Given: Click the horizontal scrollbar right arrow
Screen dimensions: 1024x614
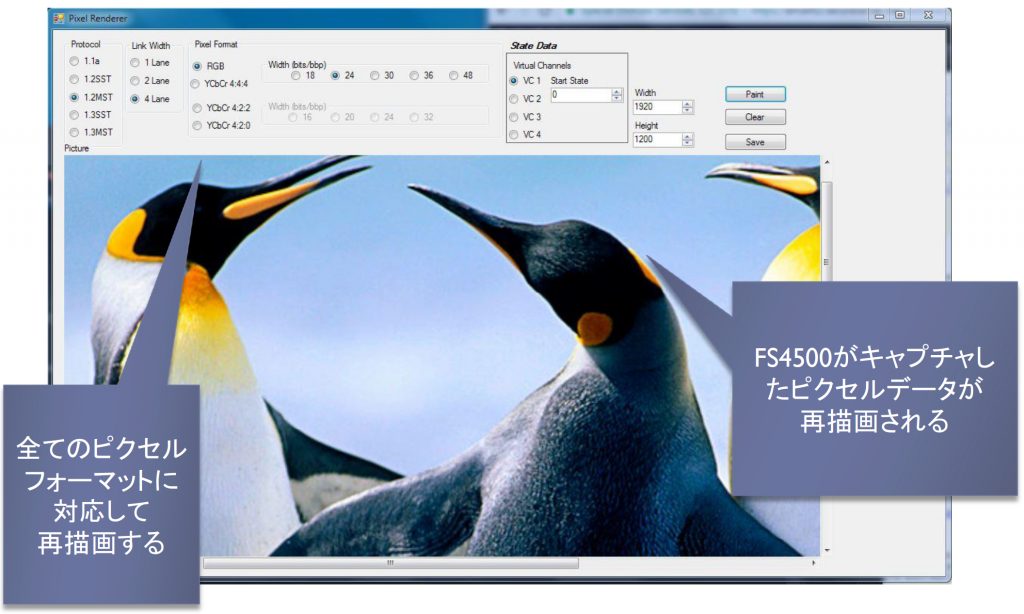Looking at the screenshot, I should [x=814, y=562].
